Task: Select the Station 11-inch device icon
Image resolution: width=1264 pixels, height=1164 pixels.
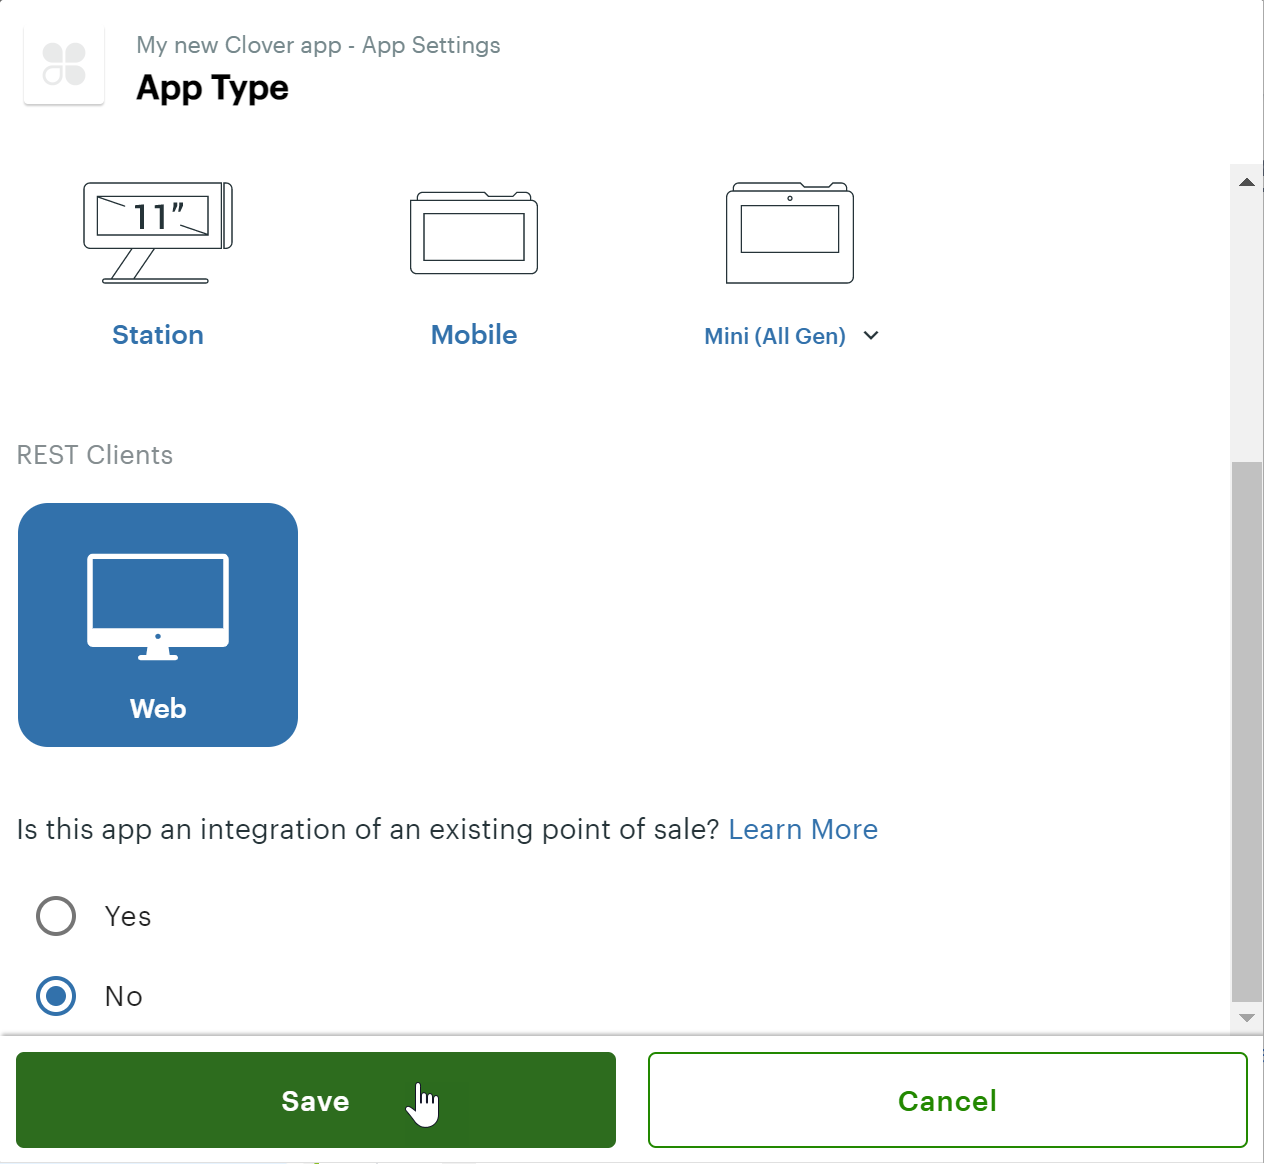Action: coord(158,233)
